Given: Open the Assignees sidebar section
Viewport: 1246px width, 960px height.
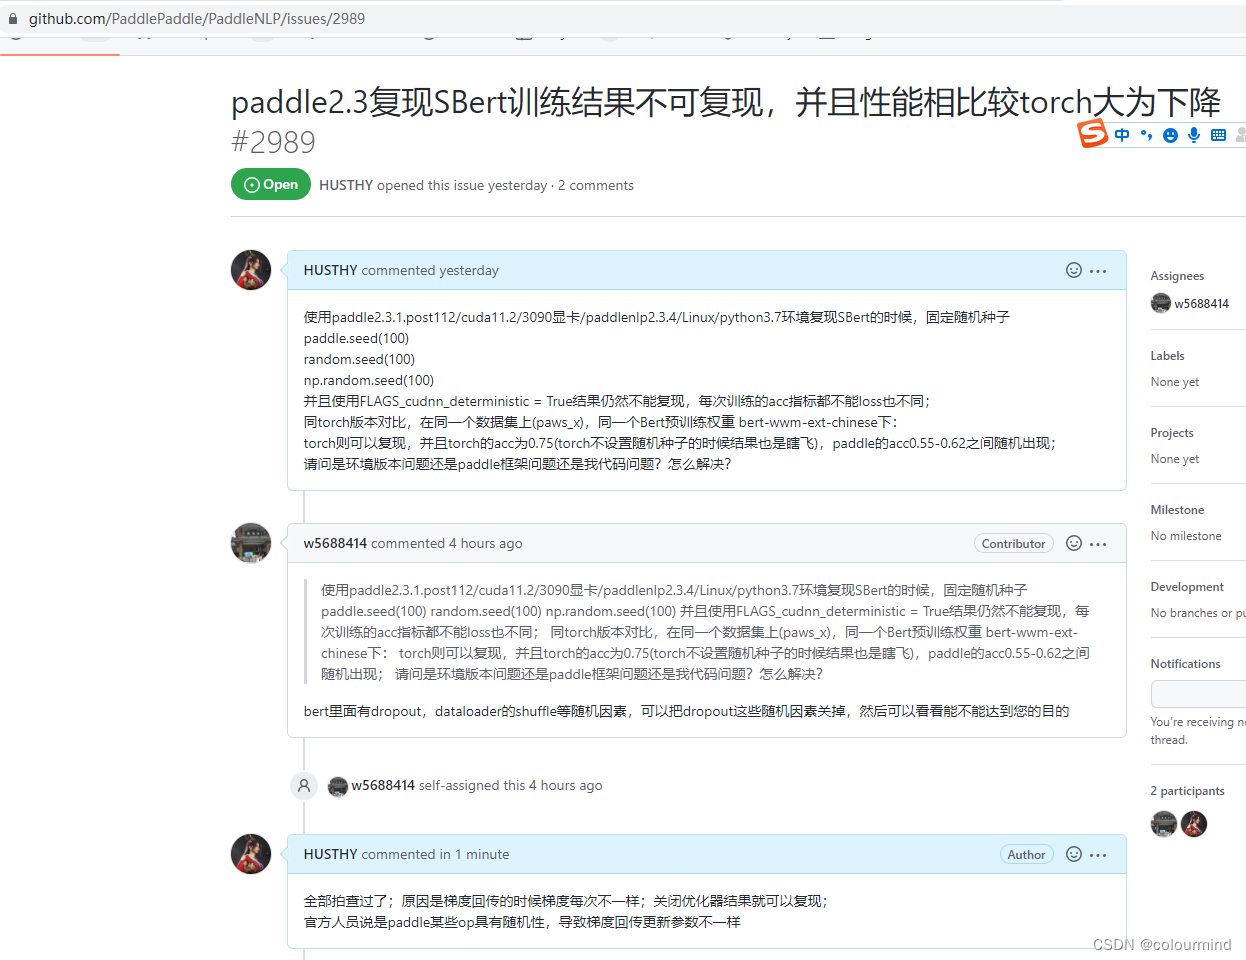Looking at the screenshot, I should pyautogui.click(x=1177, y=276).
